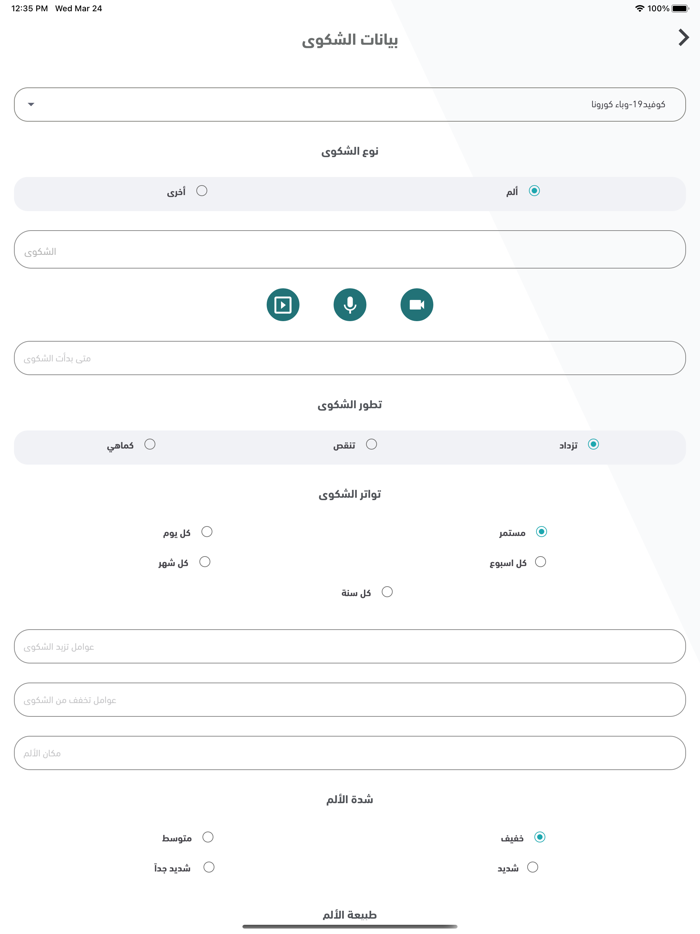Image resolution: width=700 pixels, height=934 pixels.
Task: Click the الشكوى text field
Action: (x=349, y=249)
